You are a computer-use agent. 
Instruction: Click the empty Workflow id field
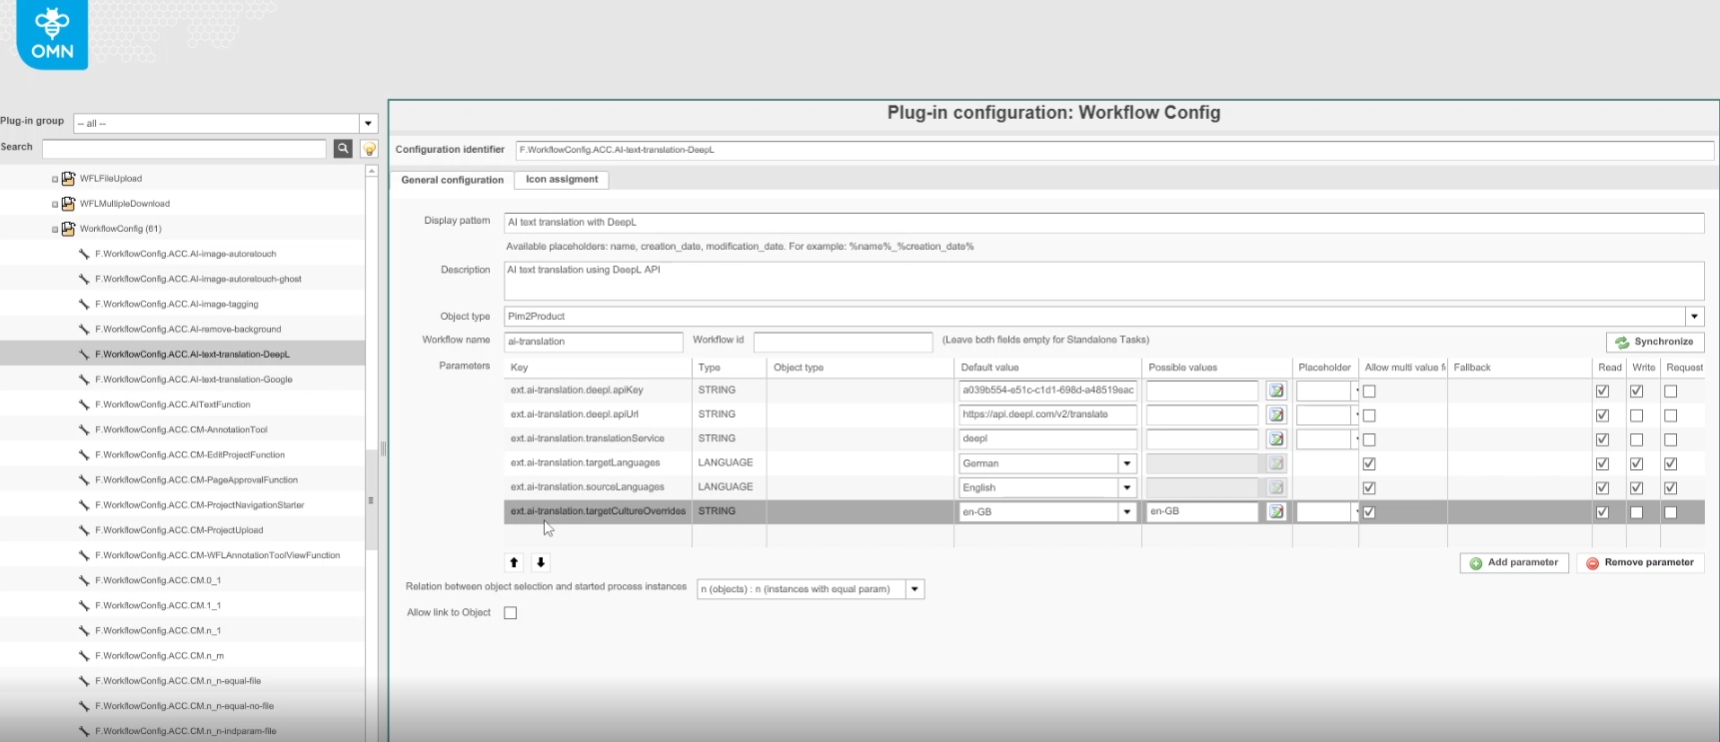tap(843, 342)
